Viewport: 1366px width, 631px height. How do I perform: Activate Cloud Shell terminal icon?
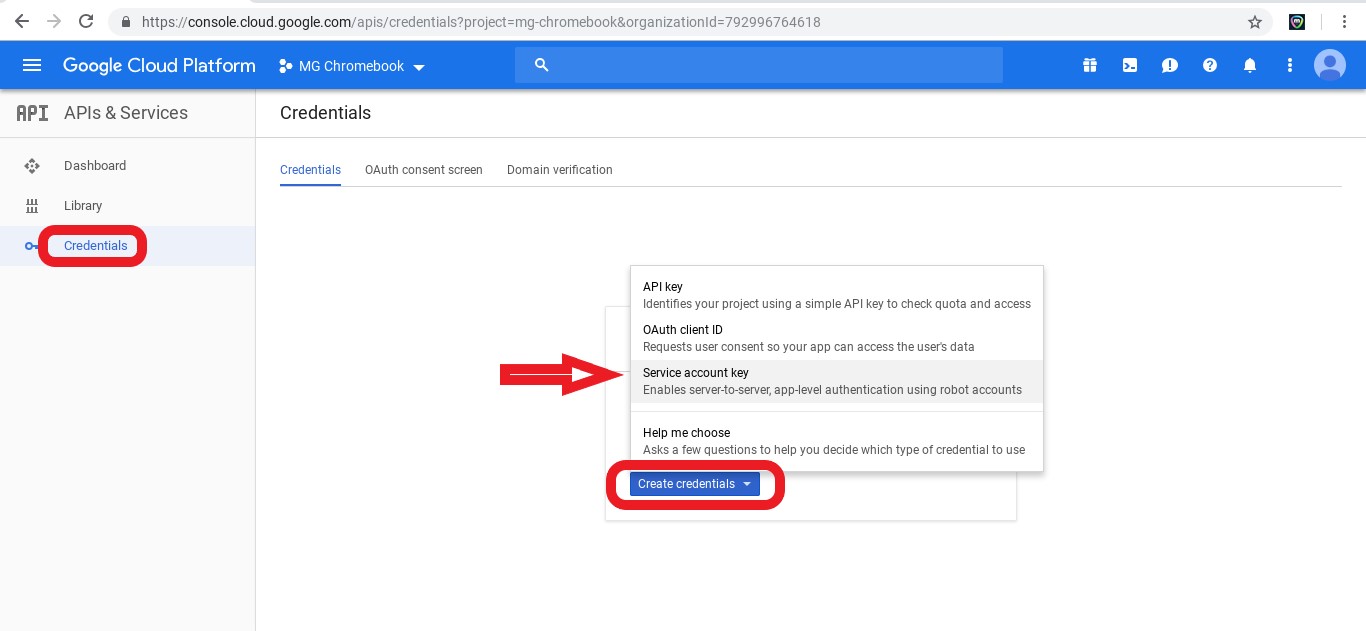(1129, 65)
